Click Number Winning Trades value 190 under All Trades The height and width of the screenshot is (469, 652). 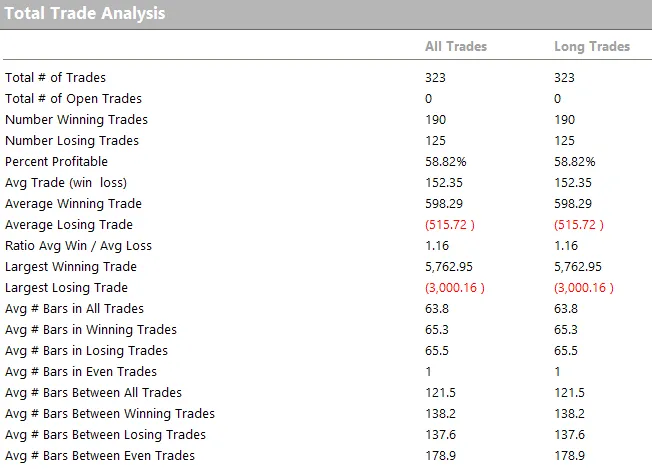coord(435,120)
